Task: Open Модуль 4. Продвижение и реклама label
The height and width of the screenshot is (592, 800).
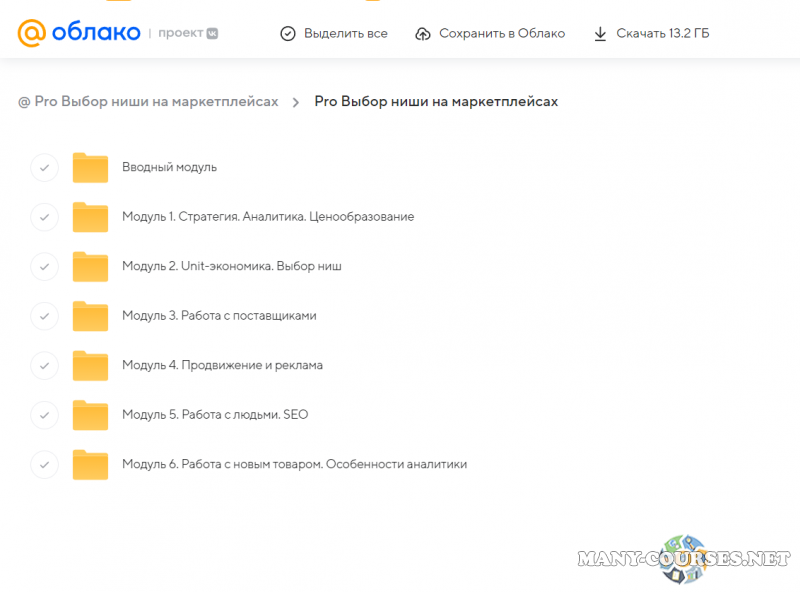Action: (222, 366)
